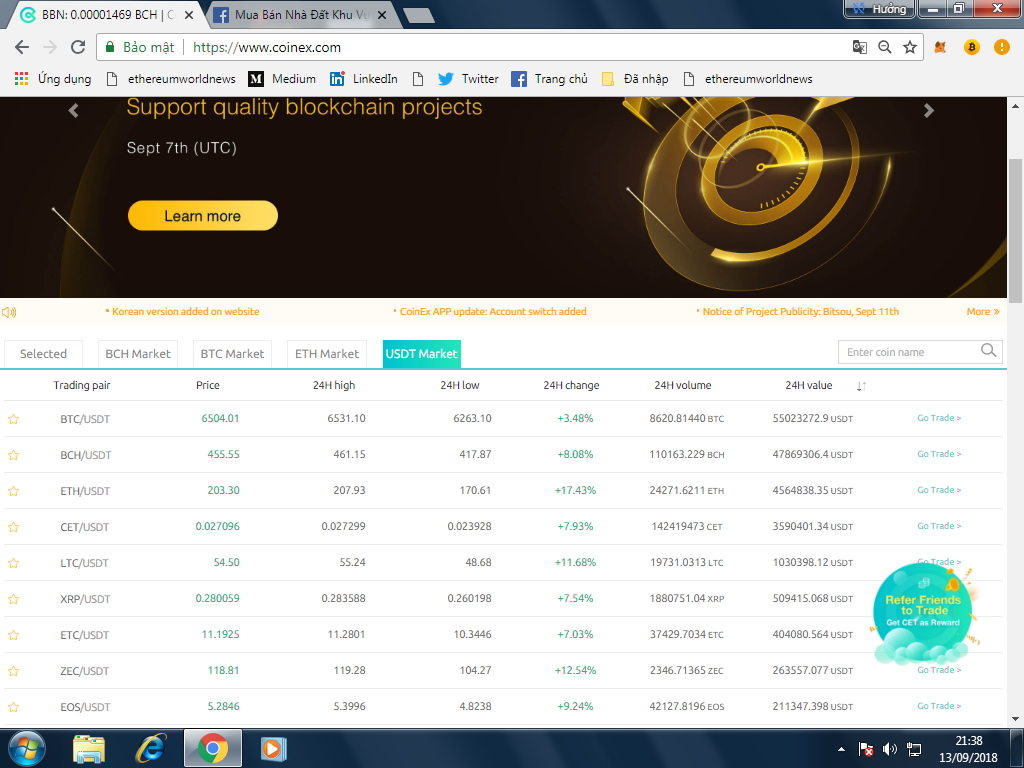
Task: Open the first ethereumworldnews bookmark
Action: [x=171, y=79]
